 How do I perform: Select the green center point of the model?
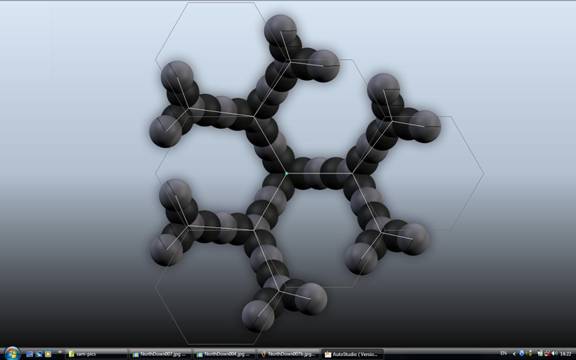[286, 173]
